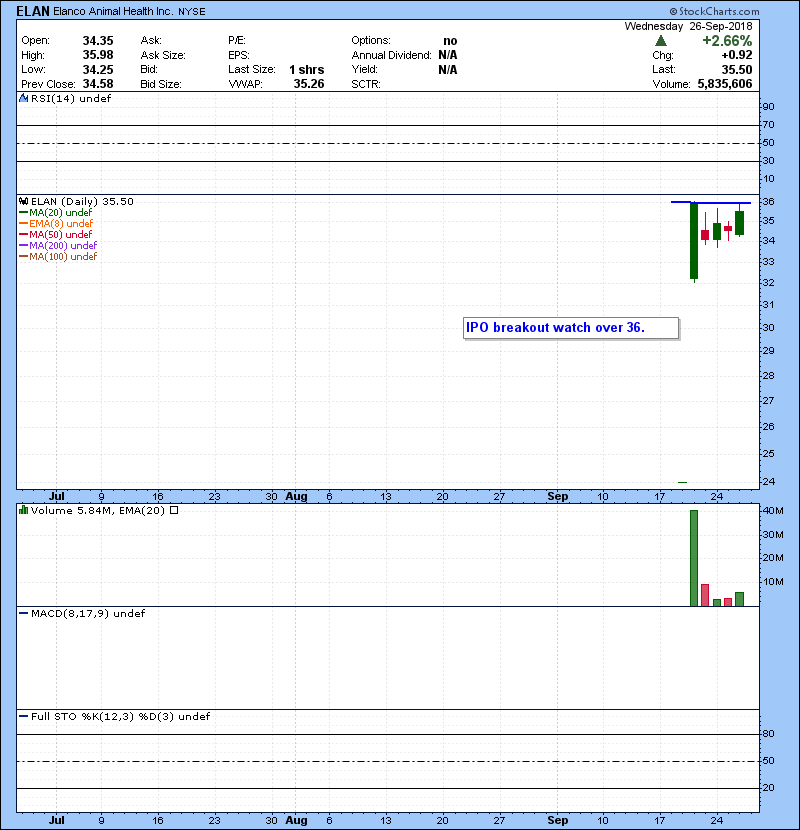Click the 80 label on the stochastic axis
Viewport: 800px width, 830px height.
point(768,734)
